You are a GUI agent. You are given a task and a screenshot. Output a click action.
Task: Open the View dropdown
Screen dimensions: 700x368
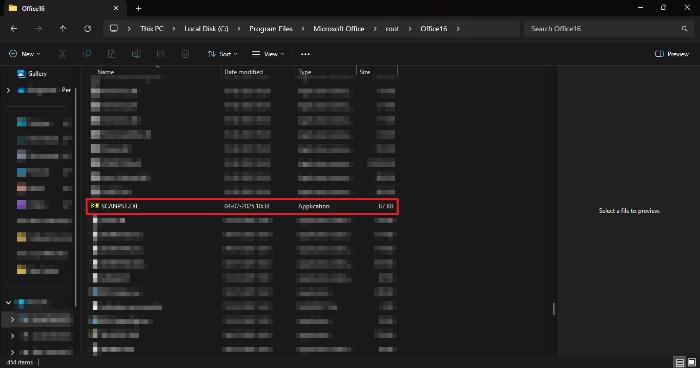pyautogui.click(x=268, y=54)
